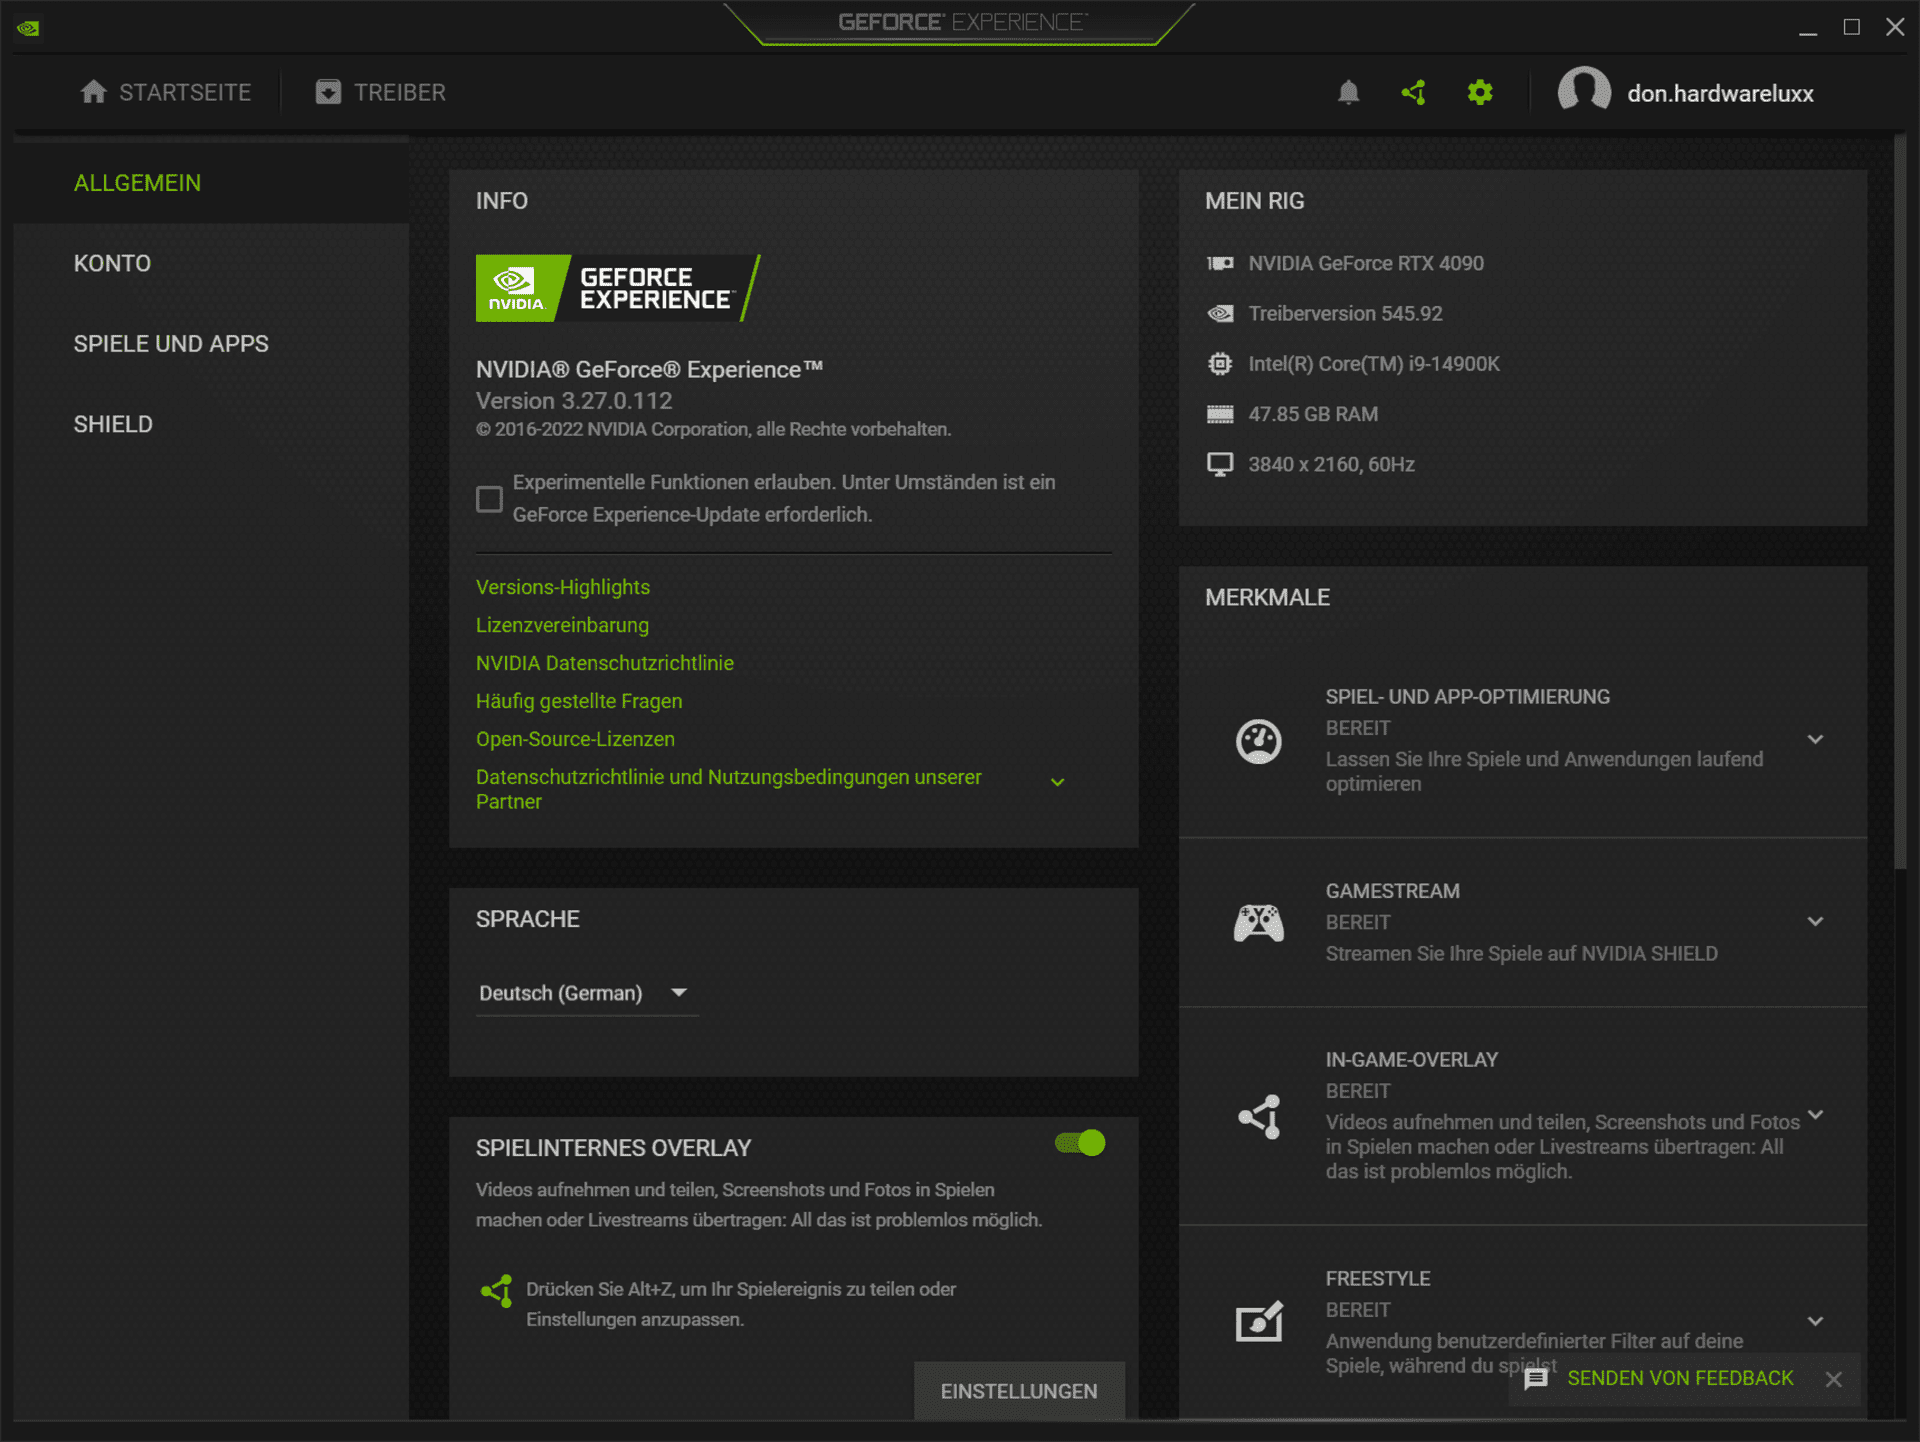Viewport: 1920px width, 1442px height.
Task: Click the '3840 x 2160, 60Hz' text
Action: (1331, 464)
